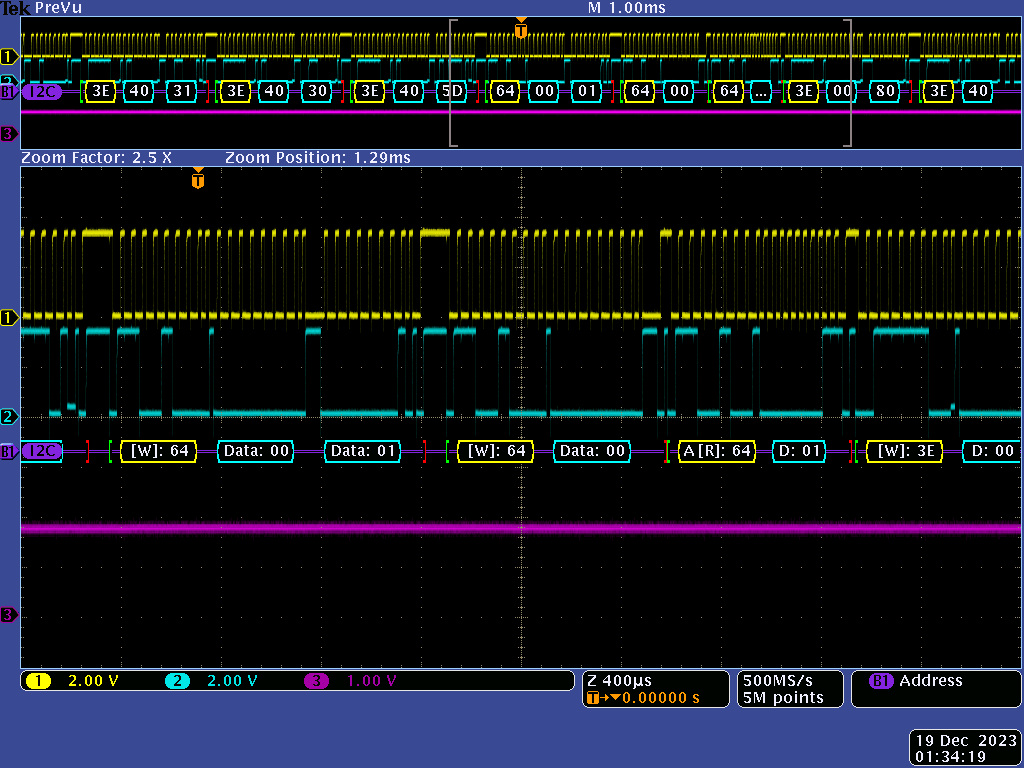Click the 'Zoom Factor: 2.5 X' readout
This screenshot has height=768, width=1024.
point(97,157)
